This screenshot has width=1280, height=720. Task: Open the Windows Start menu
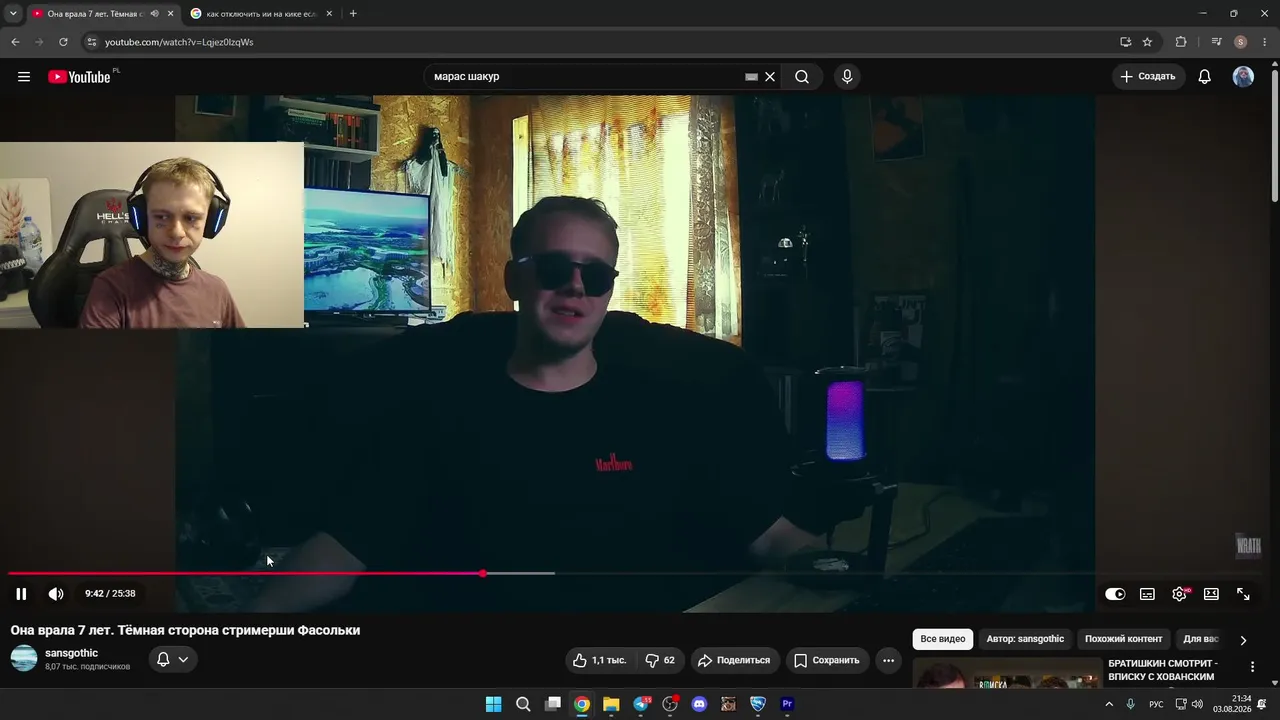[x=493, y=704]
